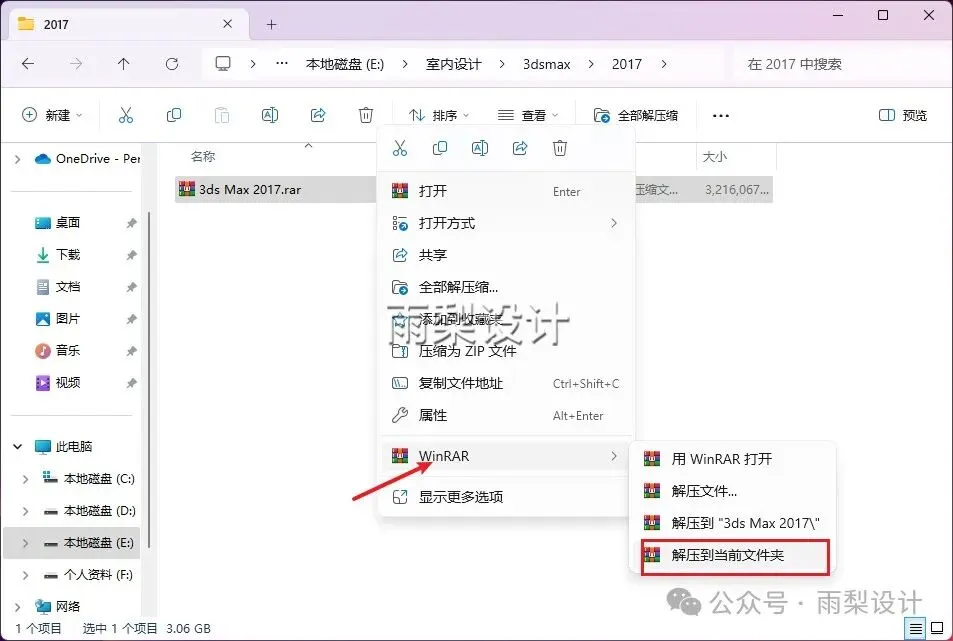Click Delete icon in the context menu
Image resolution: width=953 pixels, height=641 pixels.
click(x=560, y=148)
